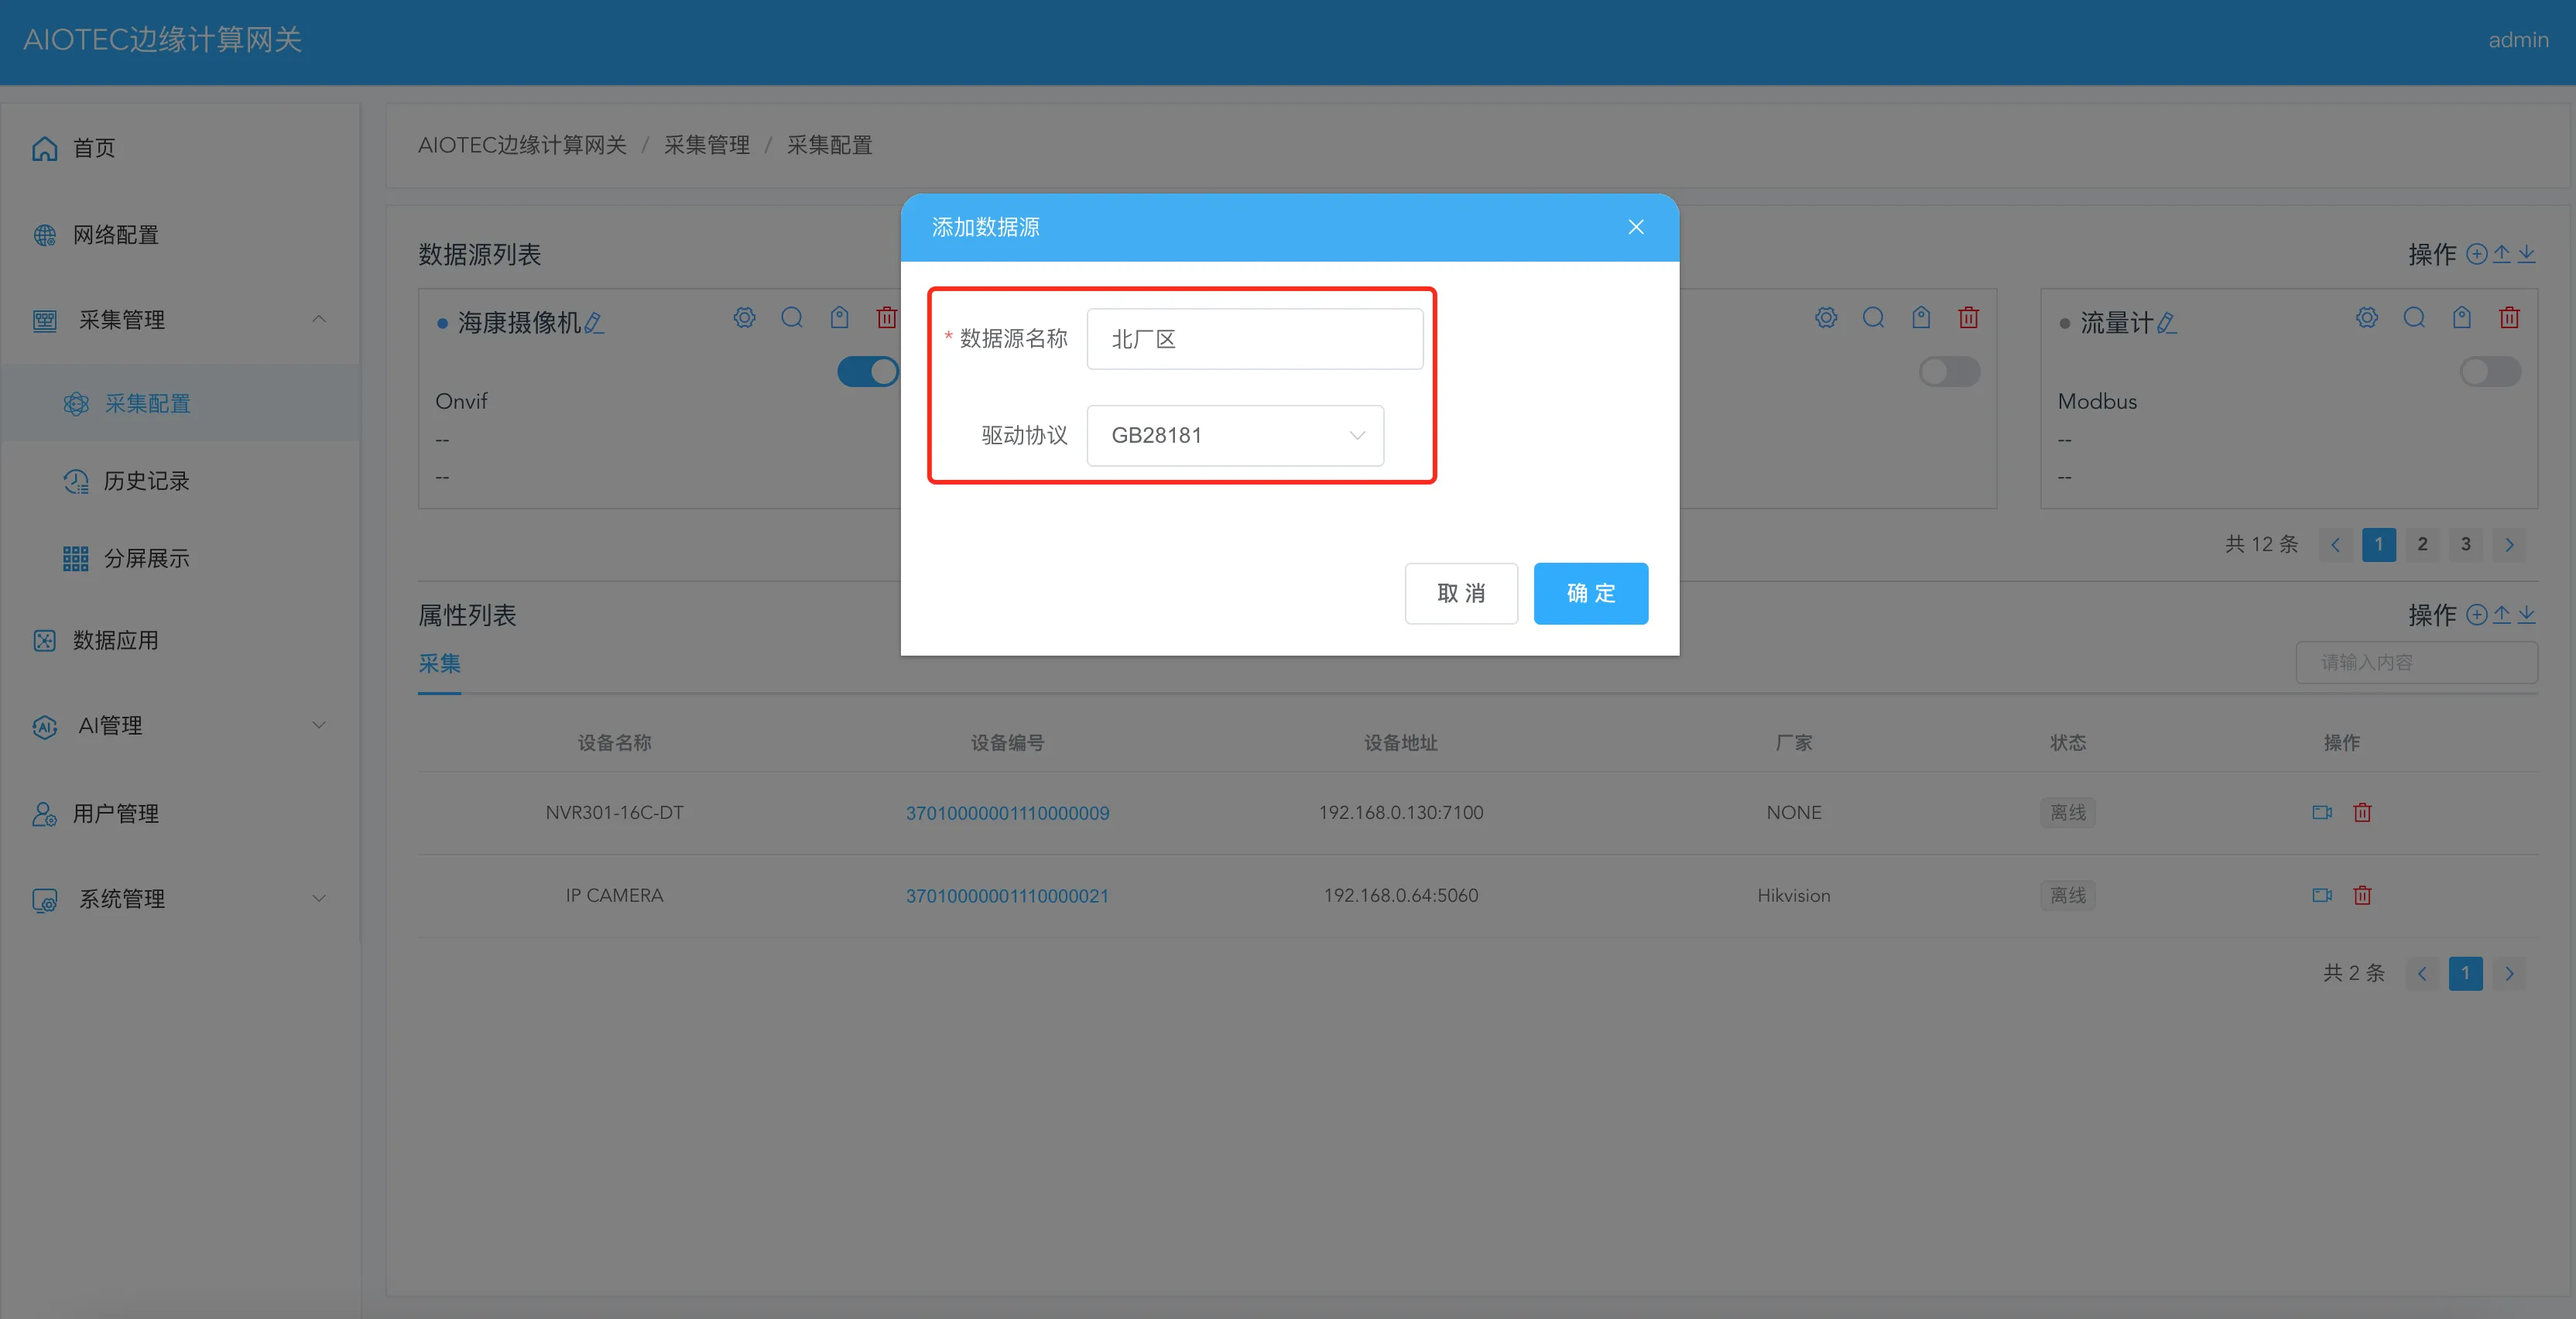Delete the IP CAMERA device row
This screenshot has height=1319, width=2576.
(x=2362, y=895)
